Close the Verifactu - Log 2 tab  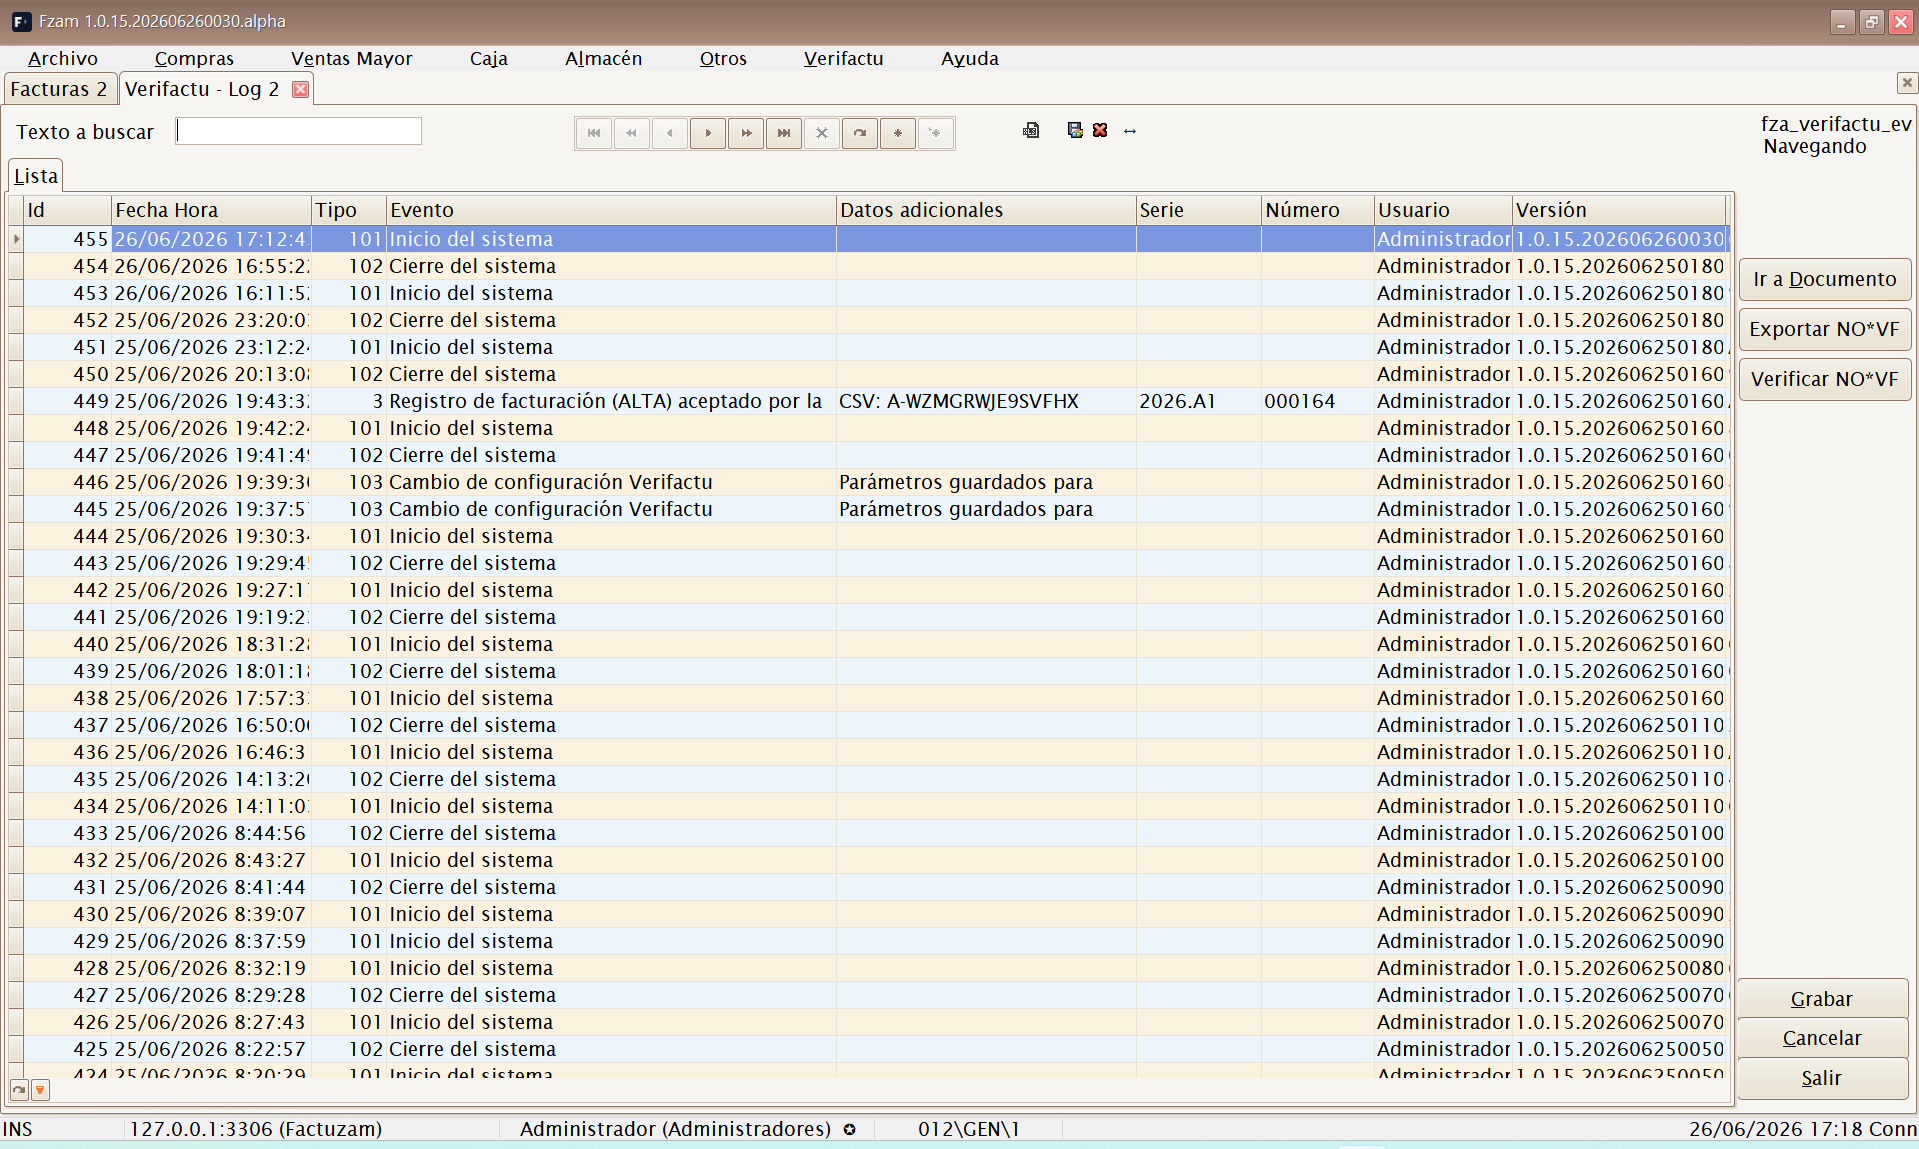click(x=300, y=89)
